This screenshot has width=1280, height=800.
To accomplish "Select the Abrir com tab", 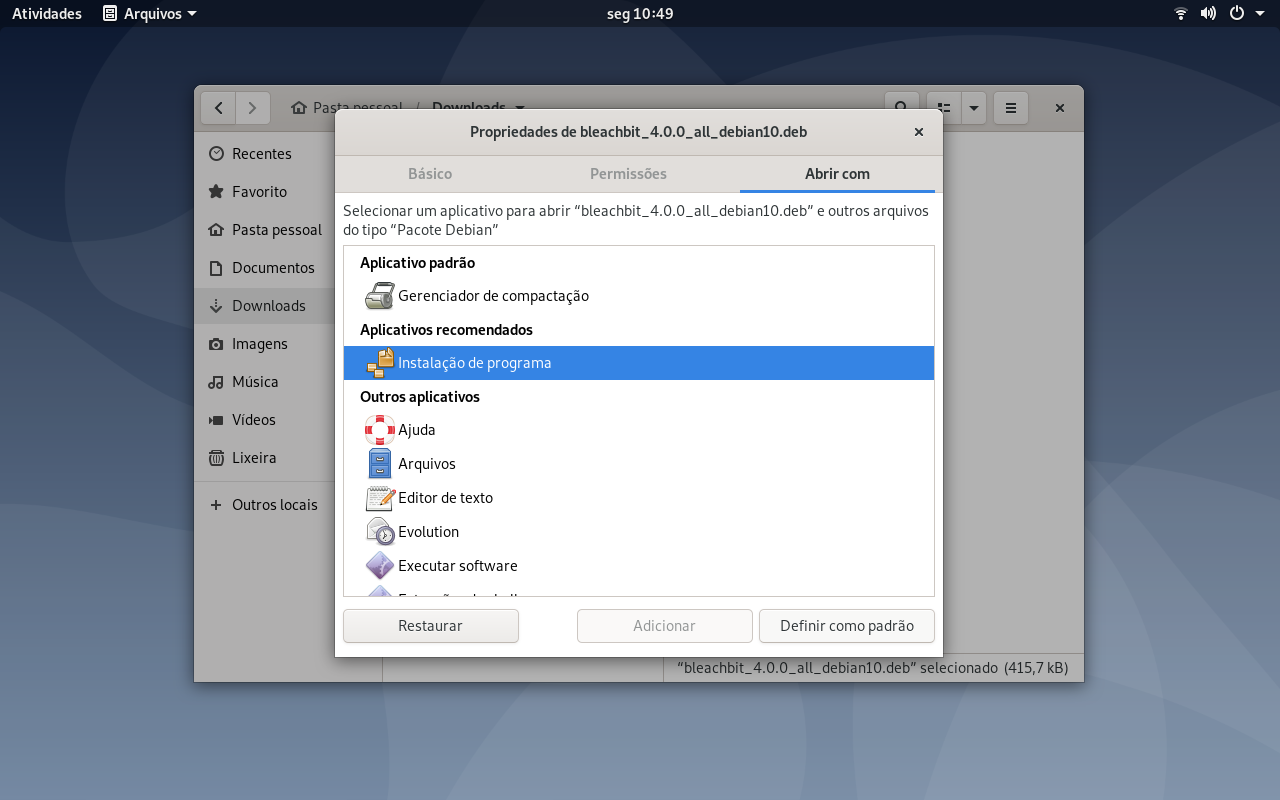I will (x=837, y=174).
